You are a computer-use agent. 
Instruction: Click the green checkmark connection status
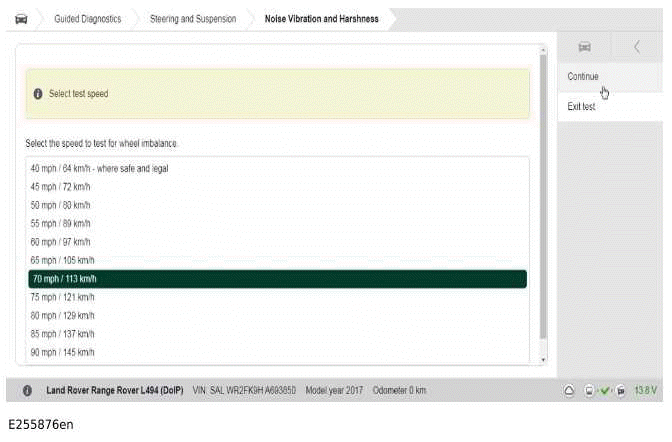tap(604, 390)
